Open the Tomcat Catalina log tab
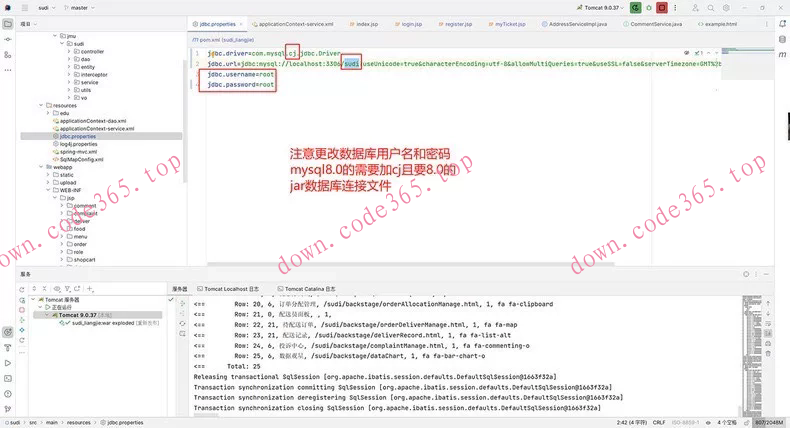 point(316,288)
